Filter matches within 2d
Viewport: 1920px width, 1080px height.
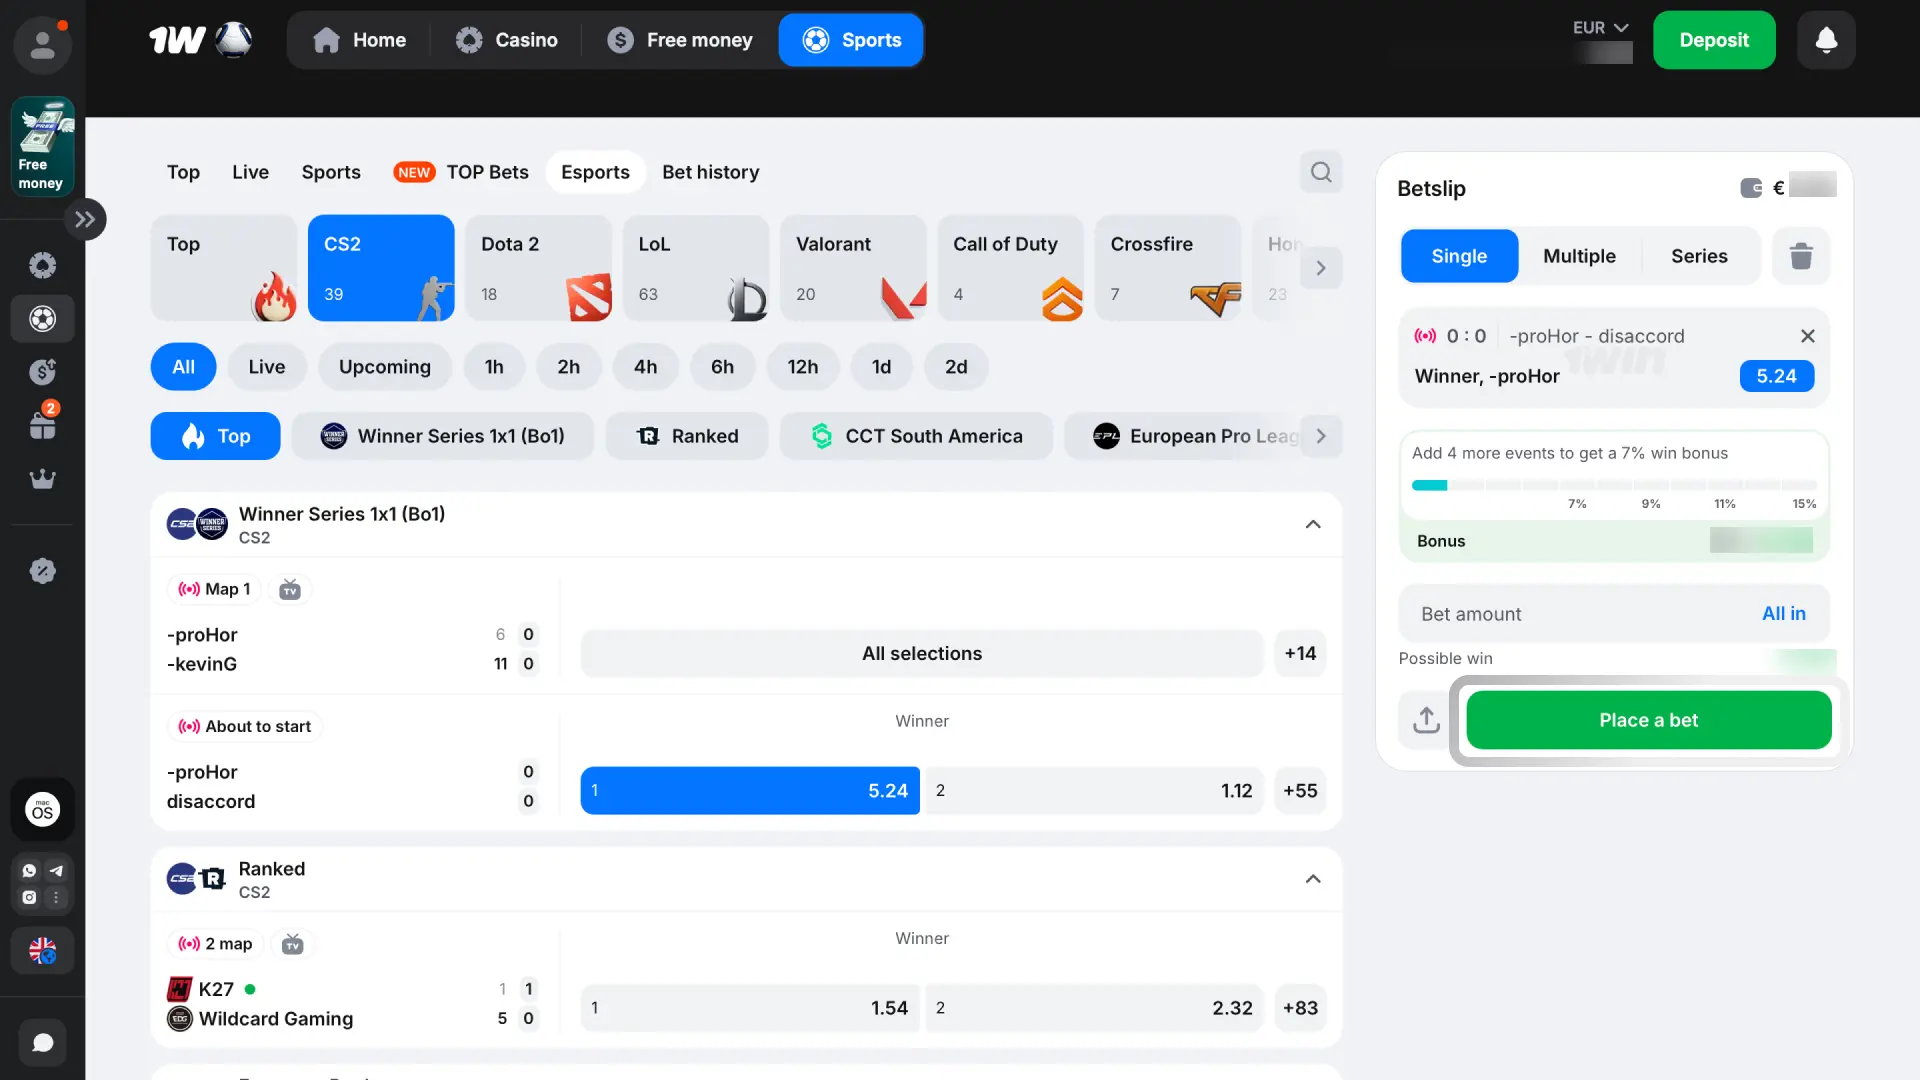(x=956, y=367)
